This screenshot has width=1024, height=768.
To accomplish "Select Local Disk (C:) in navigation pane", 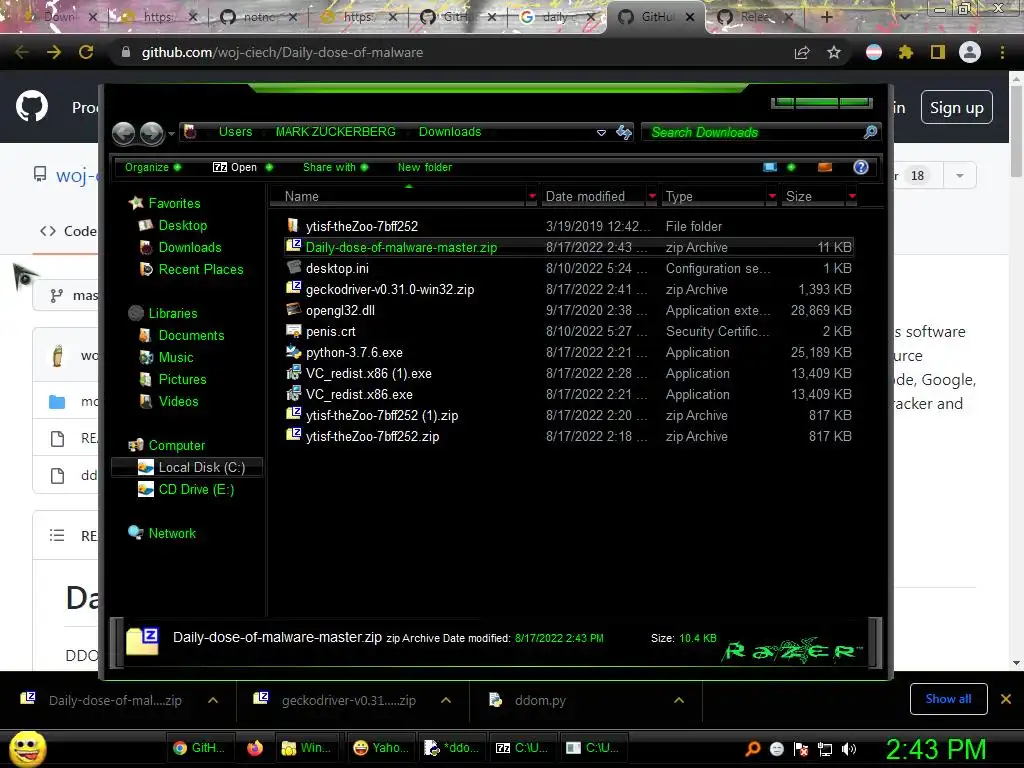I will (x=188, y=467).
